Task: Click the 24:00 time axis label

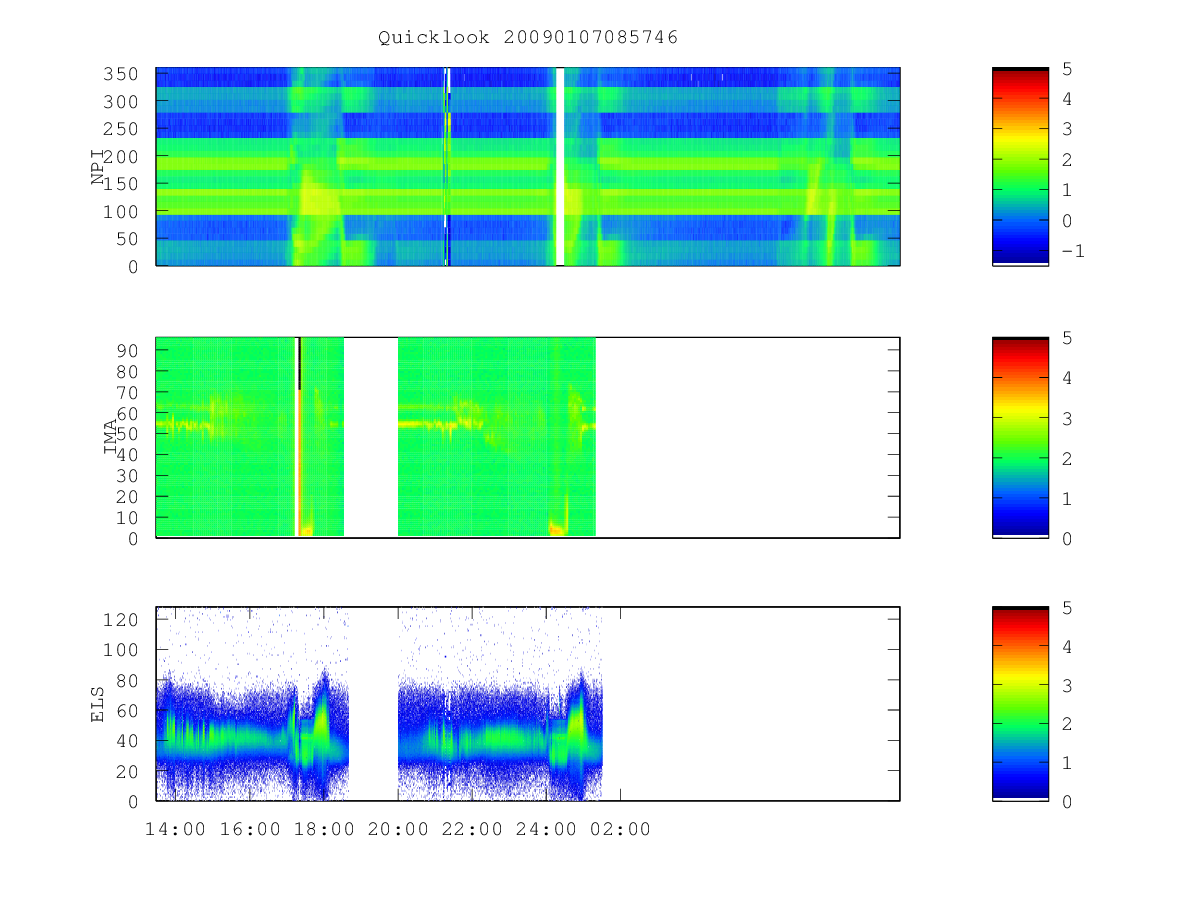Action: (x=546, y=830)
